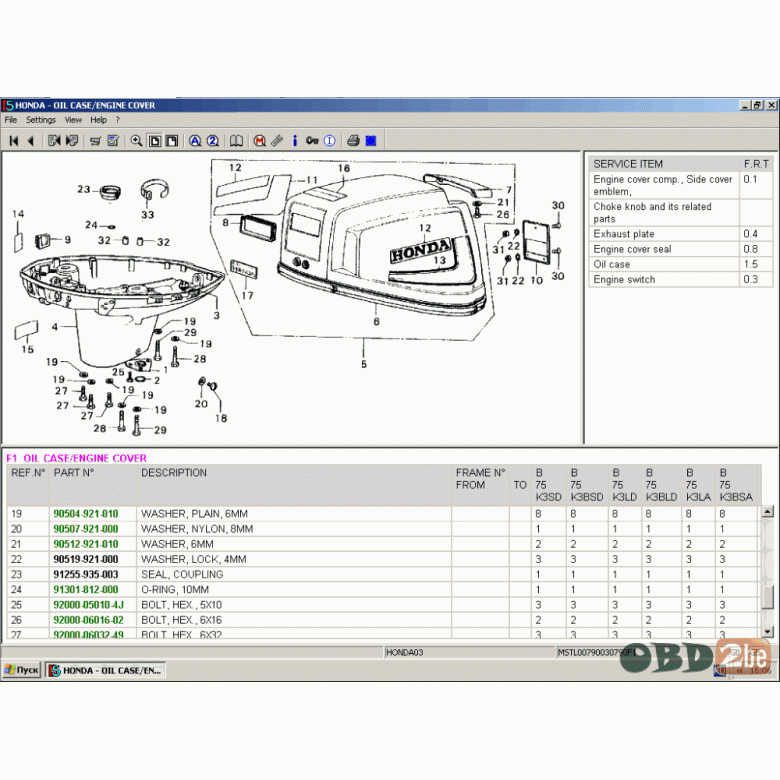Click the circled 'I' icon
The width and height of the screenshot is (780, 780).
tap(330, 141)
